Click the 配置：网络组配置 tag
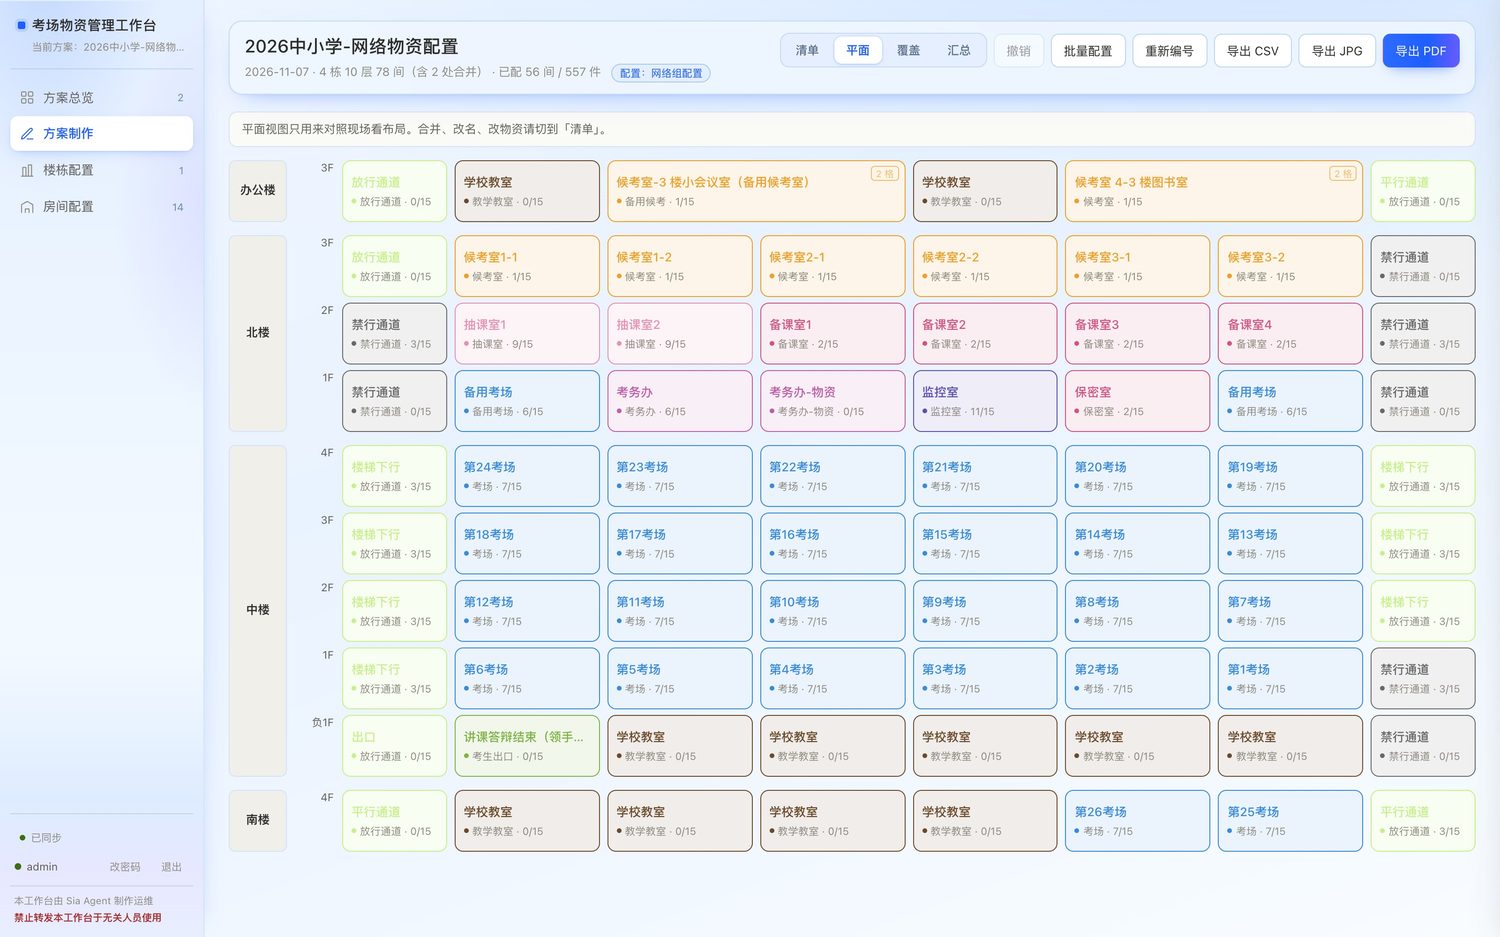1500x937 pixels. point(661,73)
